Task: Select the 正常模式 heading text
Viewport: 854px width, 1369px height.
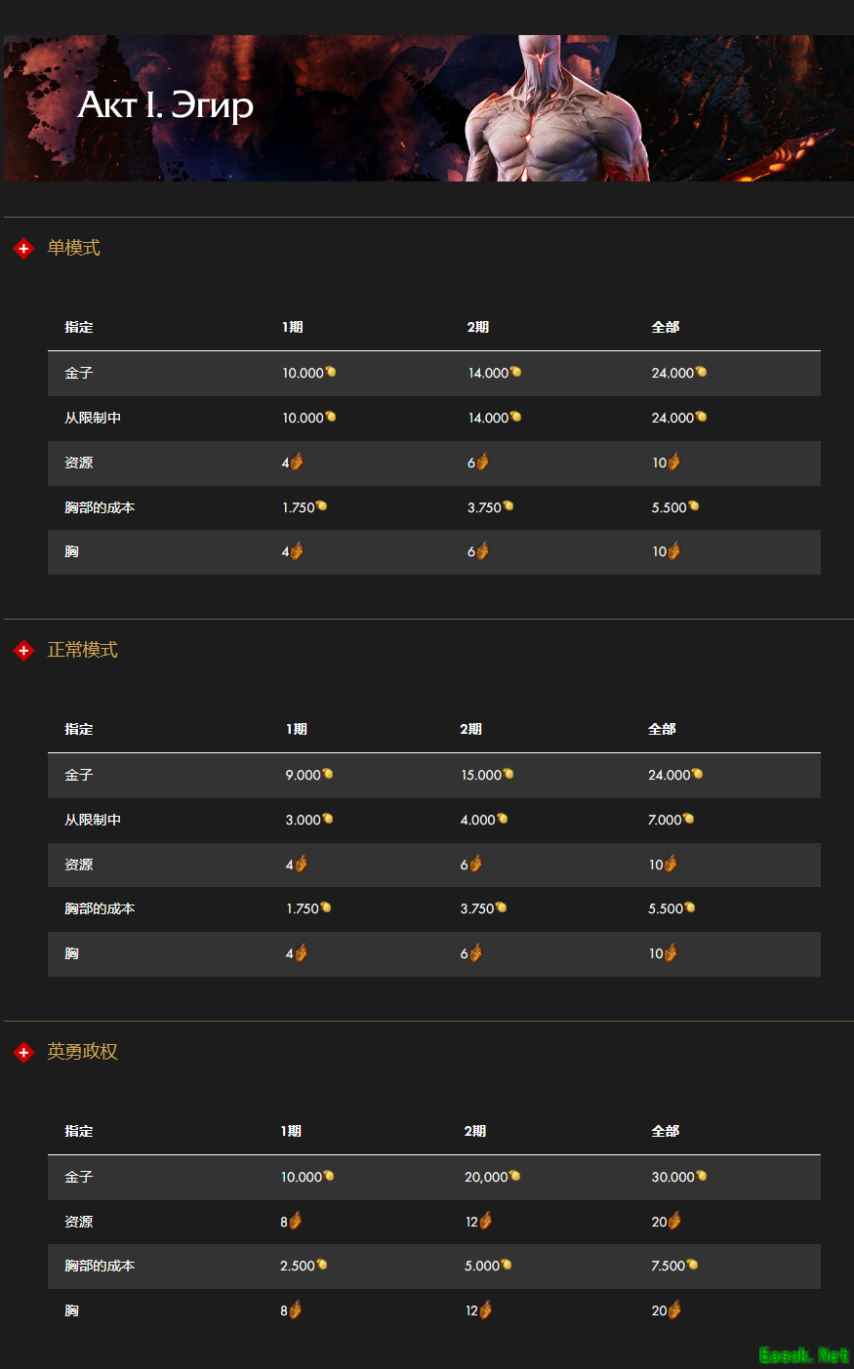Action: pyautogui.click(x=83, y=650)
